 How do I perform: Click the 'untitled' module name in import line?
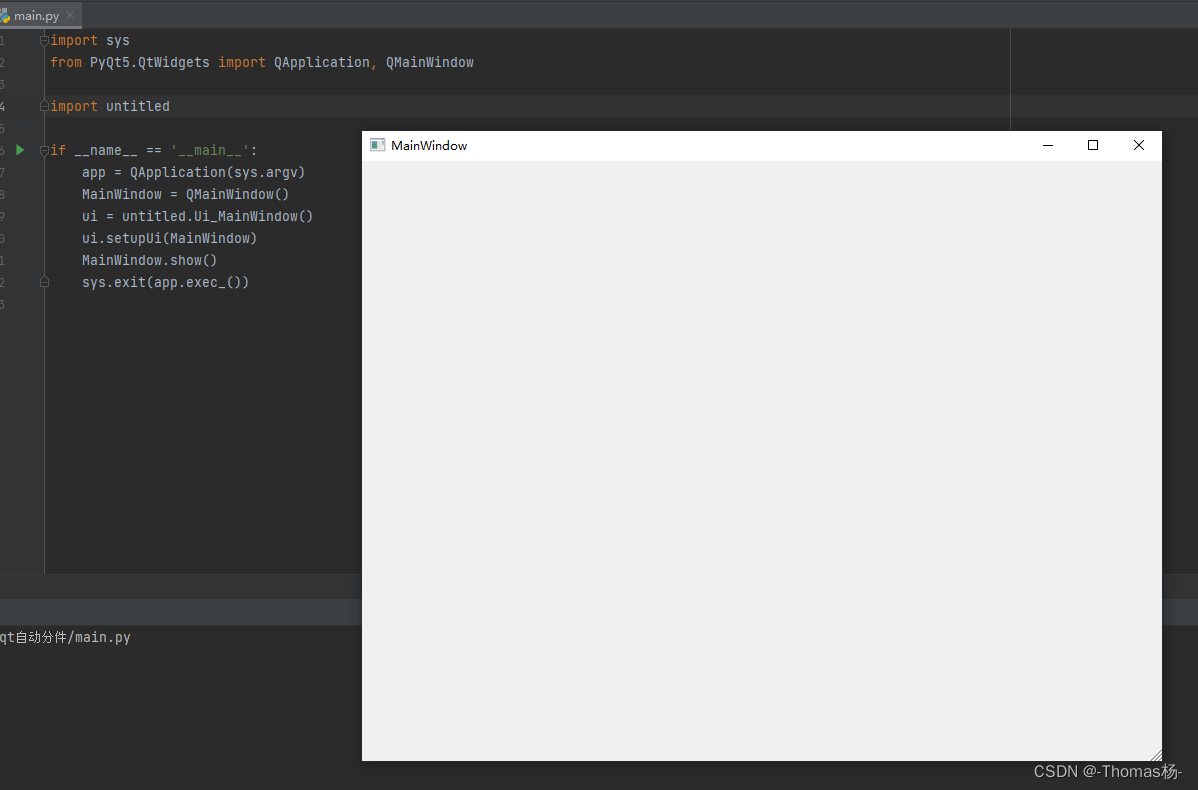pyautogui.click(x=138, y=106)
